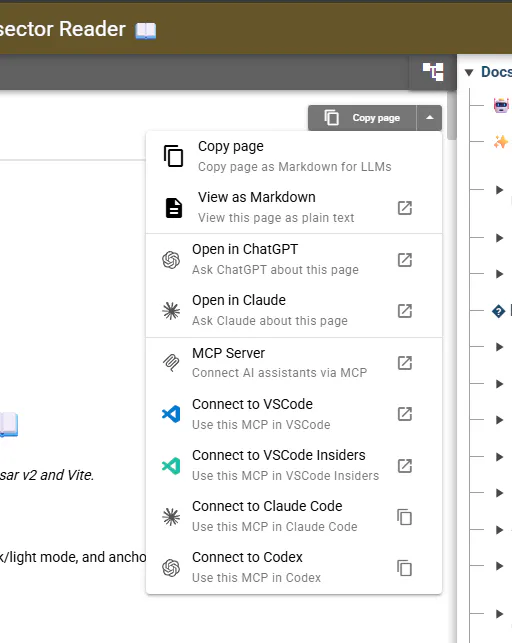Click the document icon for View as Markdown
Screen dimensions: 512x643
tap(174, 207)
